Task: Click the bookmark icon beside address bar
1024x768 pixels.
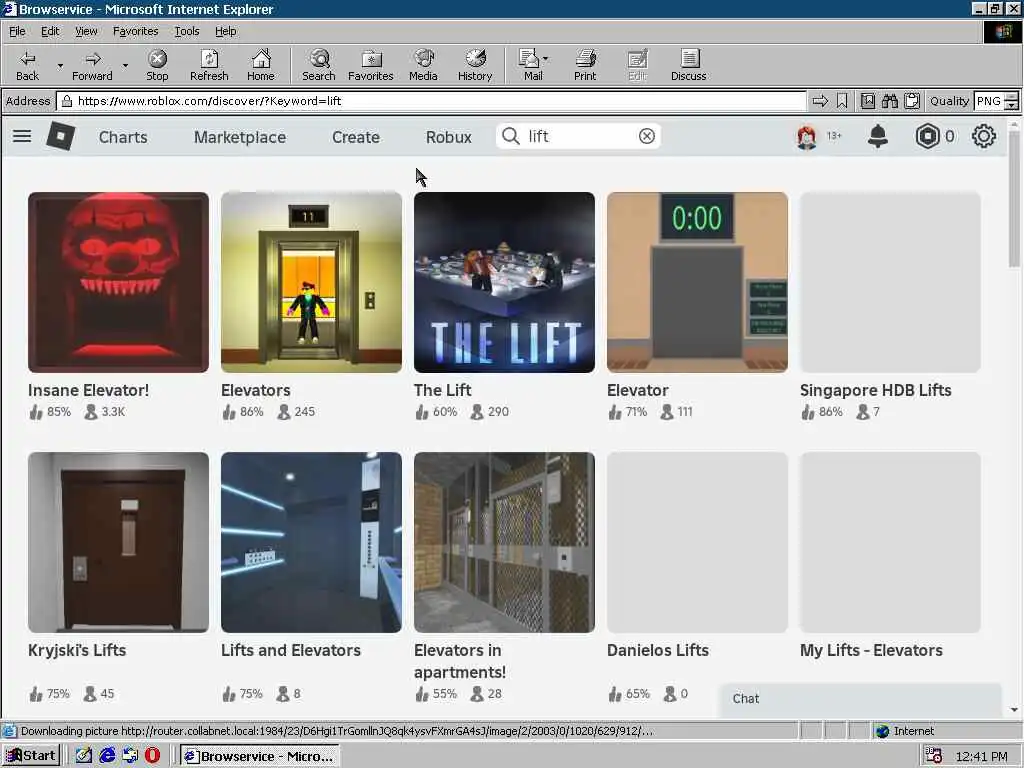Action: point(842,101)
